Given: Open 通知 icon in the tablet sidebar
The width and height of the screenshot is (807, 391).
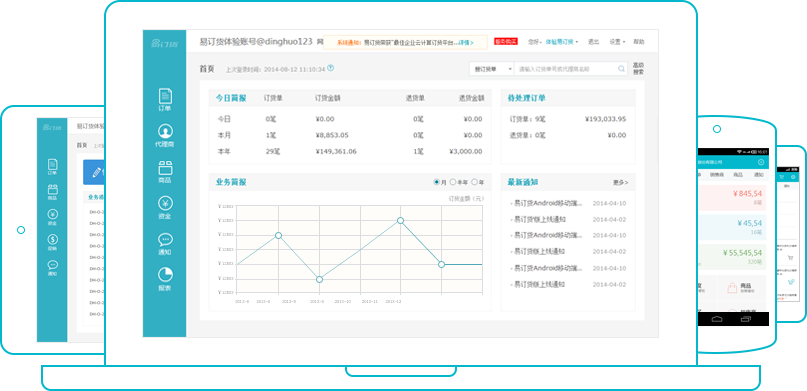Looking at the screenshot, I should coord(52,269).
